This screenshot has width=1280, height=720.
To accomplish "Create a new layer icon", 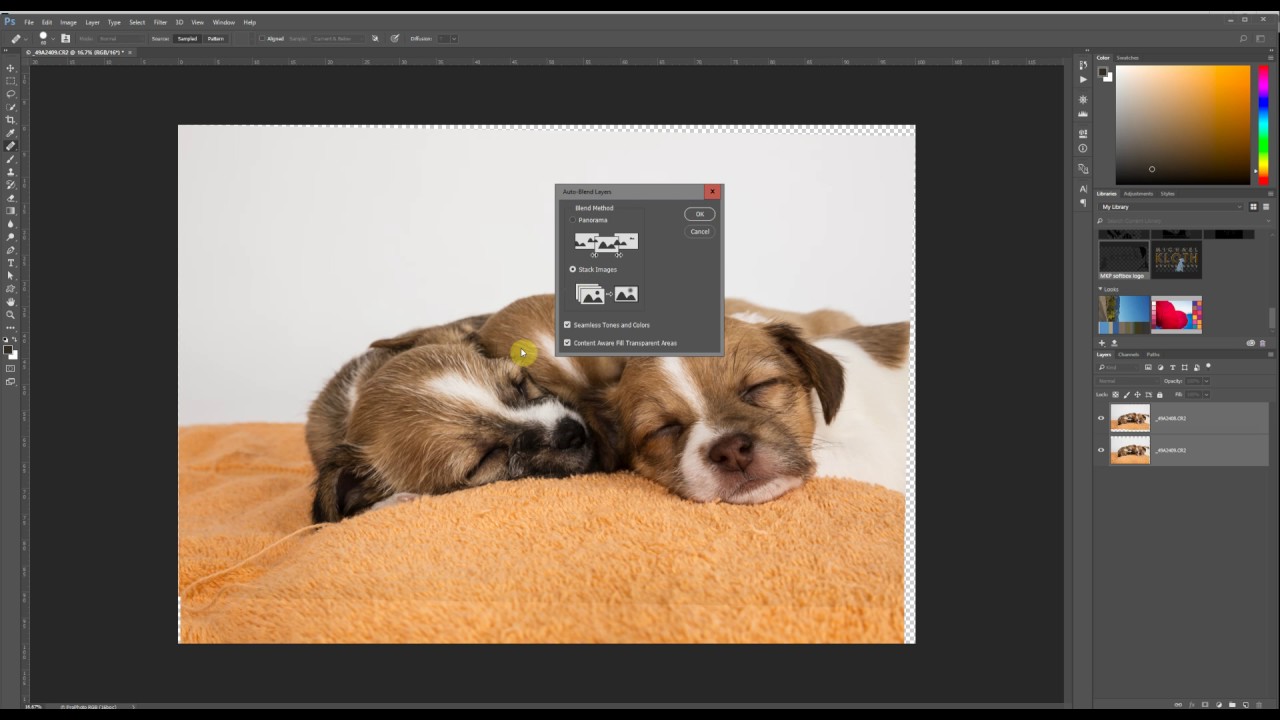I will pyautogui.click(x=1246, y=704).
